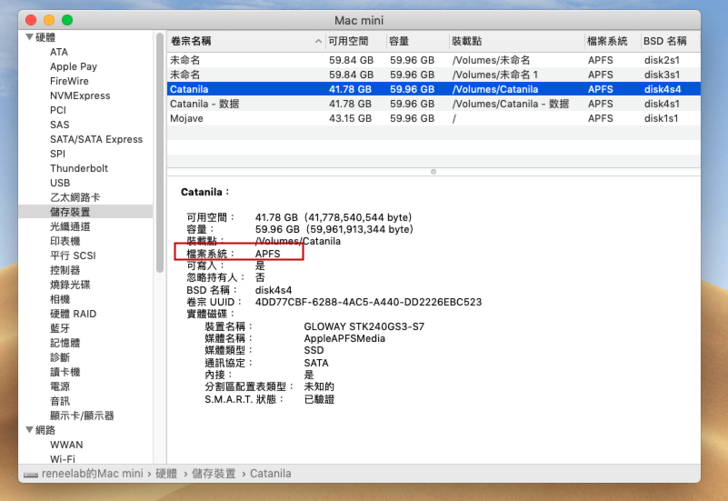
Task: Click 儲存裝置 in the bottom path bar
Action: [214, 474]
